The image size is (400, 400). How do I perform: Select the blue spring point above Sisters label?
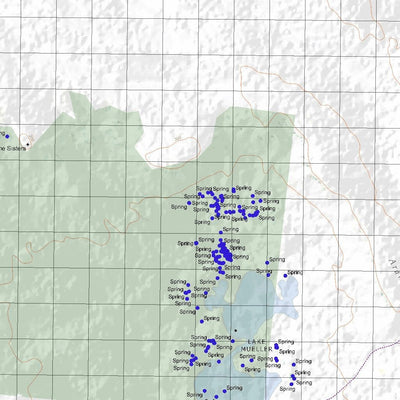click(7, 137)
